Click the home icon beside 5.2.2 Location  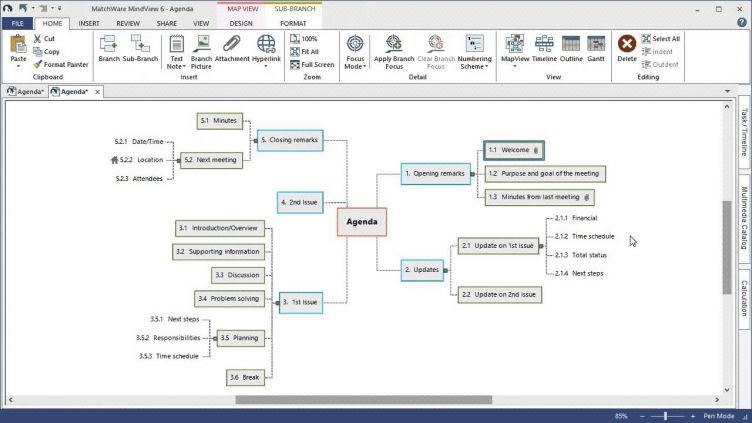point(114,160)
